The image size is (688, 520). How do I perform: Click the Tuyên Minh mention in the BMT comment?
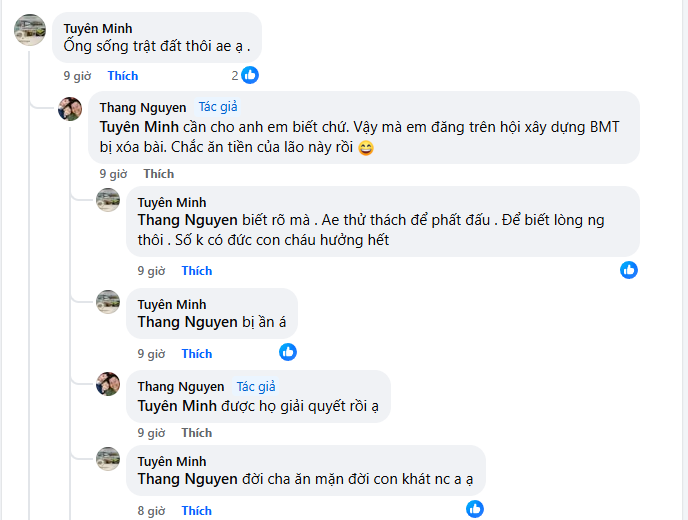[x=139, y=128]
